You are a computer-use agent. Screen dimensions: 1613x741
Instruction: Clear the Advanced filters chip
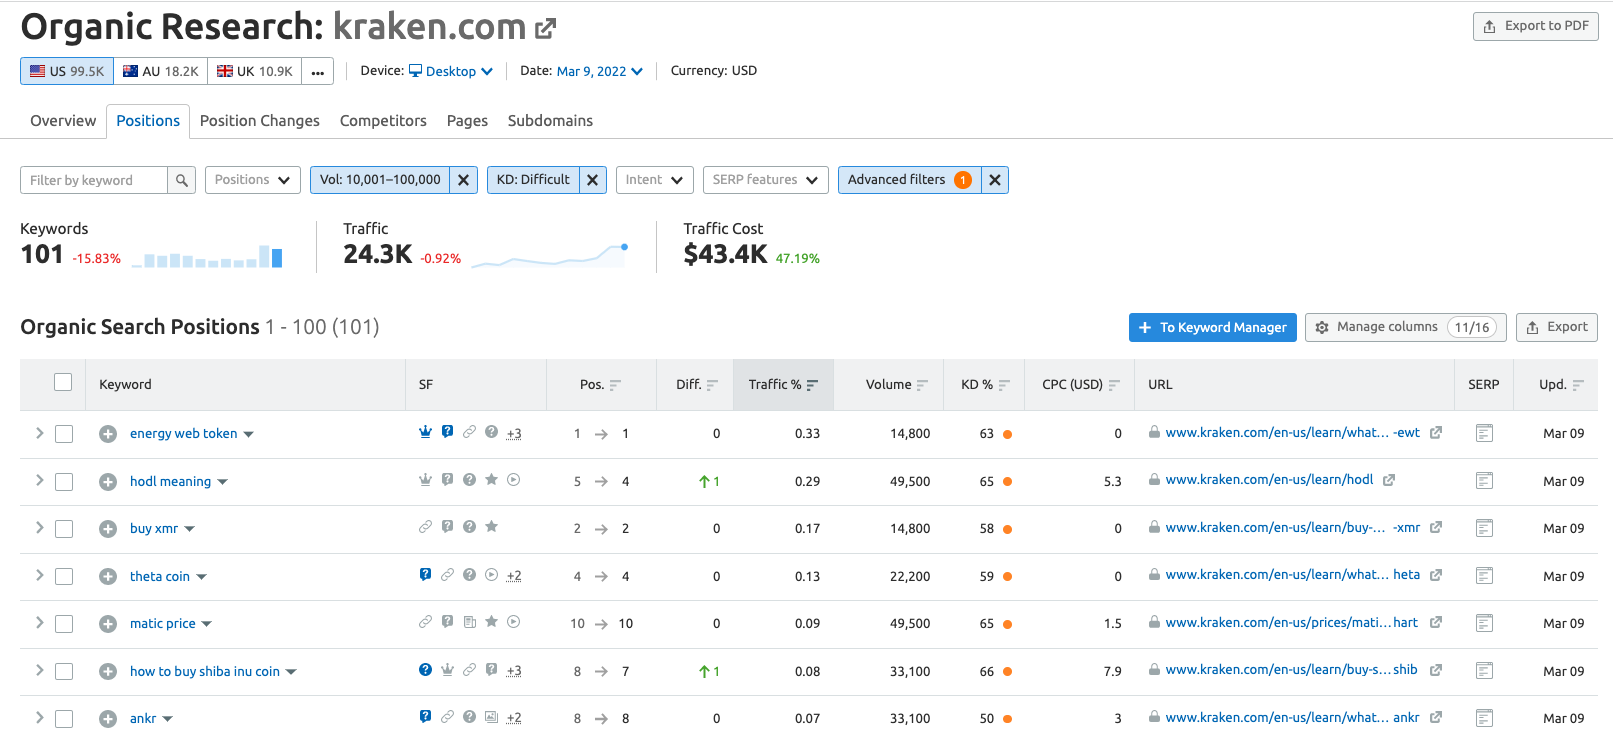pyautogui.click(x=994, y=180)
